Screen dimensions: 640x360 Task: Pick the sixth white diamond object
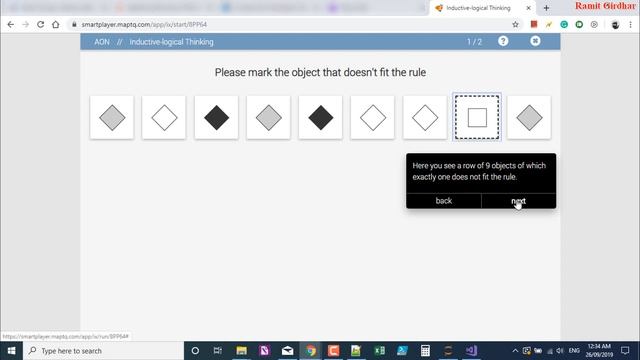tap(373, 118)
